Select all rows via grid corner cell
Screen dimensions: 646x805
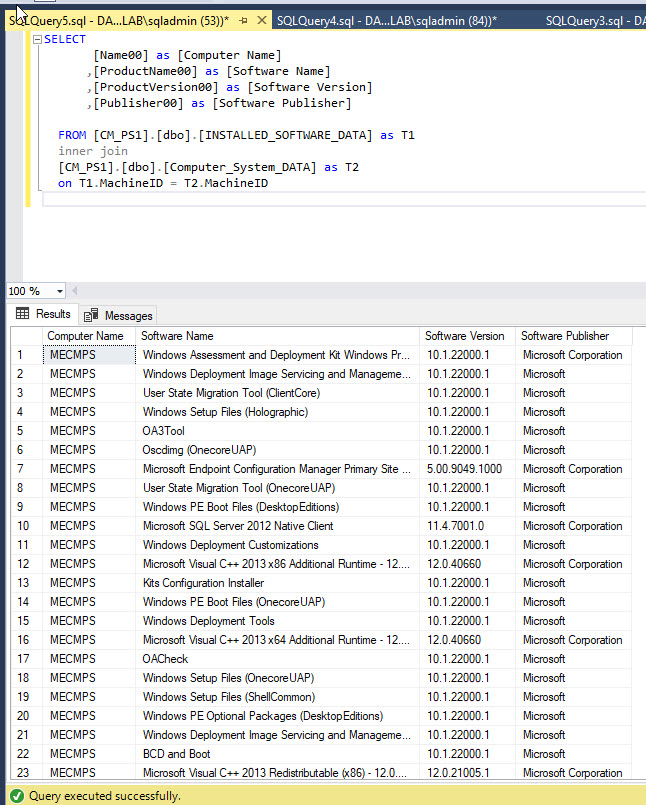24,336
